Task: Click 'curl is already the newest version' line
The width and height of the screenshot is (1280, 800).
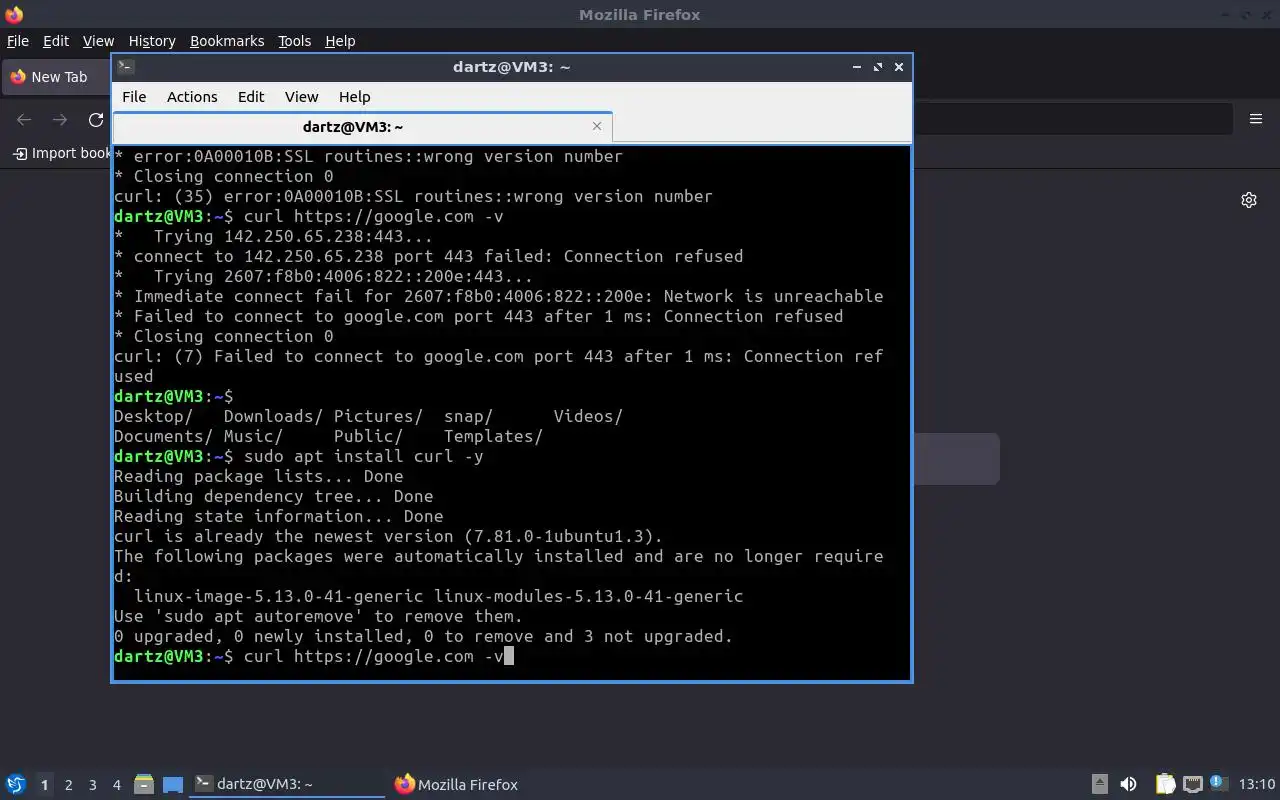Action: [x=388, y=536]
